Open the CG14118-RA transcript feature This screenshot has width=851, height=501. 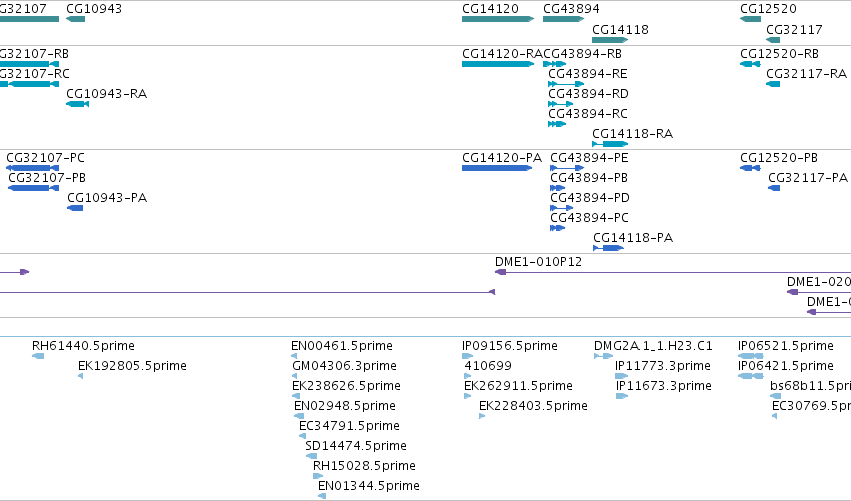click(x=610, y=144)
